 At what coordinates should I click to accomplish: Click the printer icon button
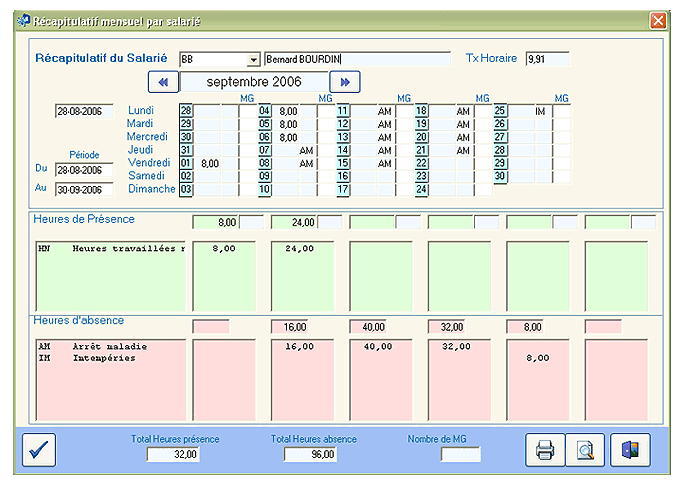pos(545,450)
